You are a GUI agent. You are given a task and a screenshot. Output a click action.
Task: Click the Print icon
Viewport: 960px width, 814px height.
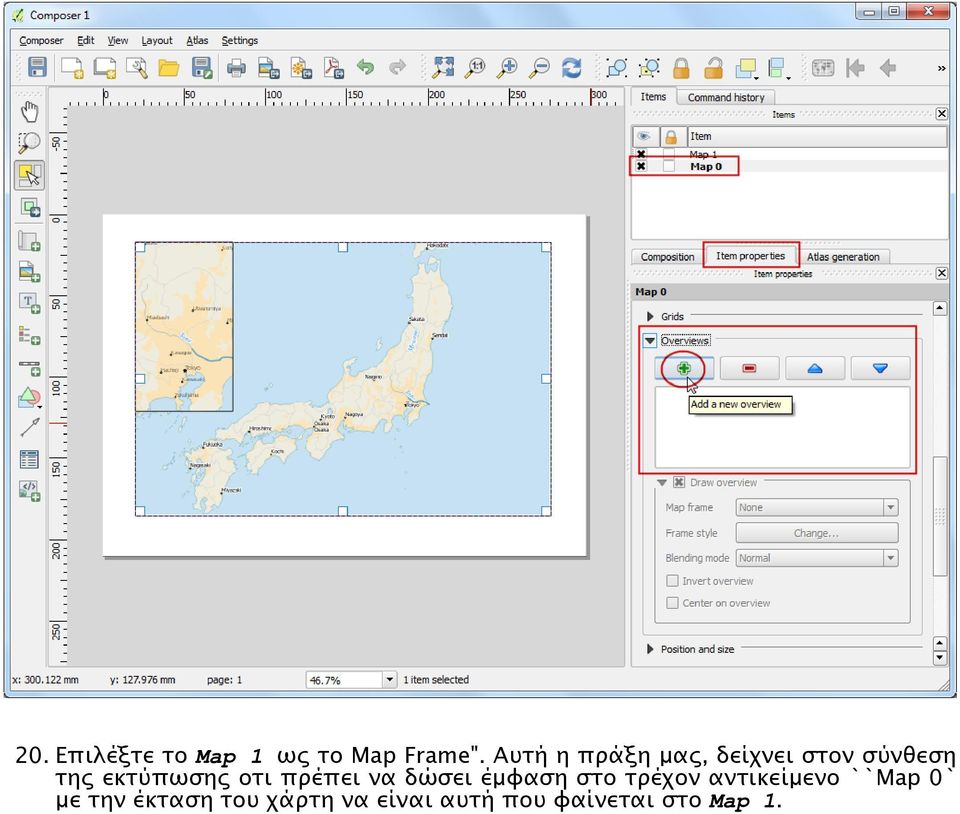tap(236, 67)
